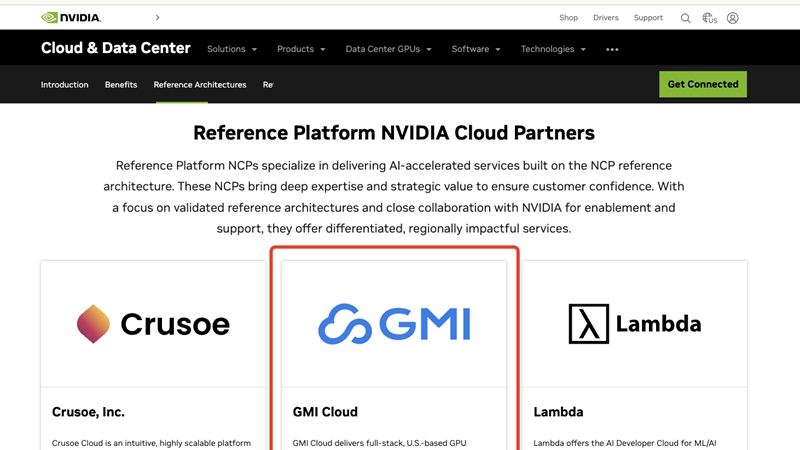This screenshot has height=450, width=800.
Task: Go to the Introduction section tab
Action: 64,85
